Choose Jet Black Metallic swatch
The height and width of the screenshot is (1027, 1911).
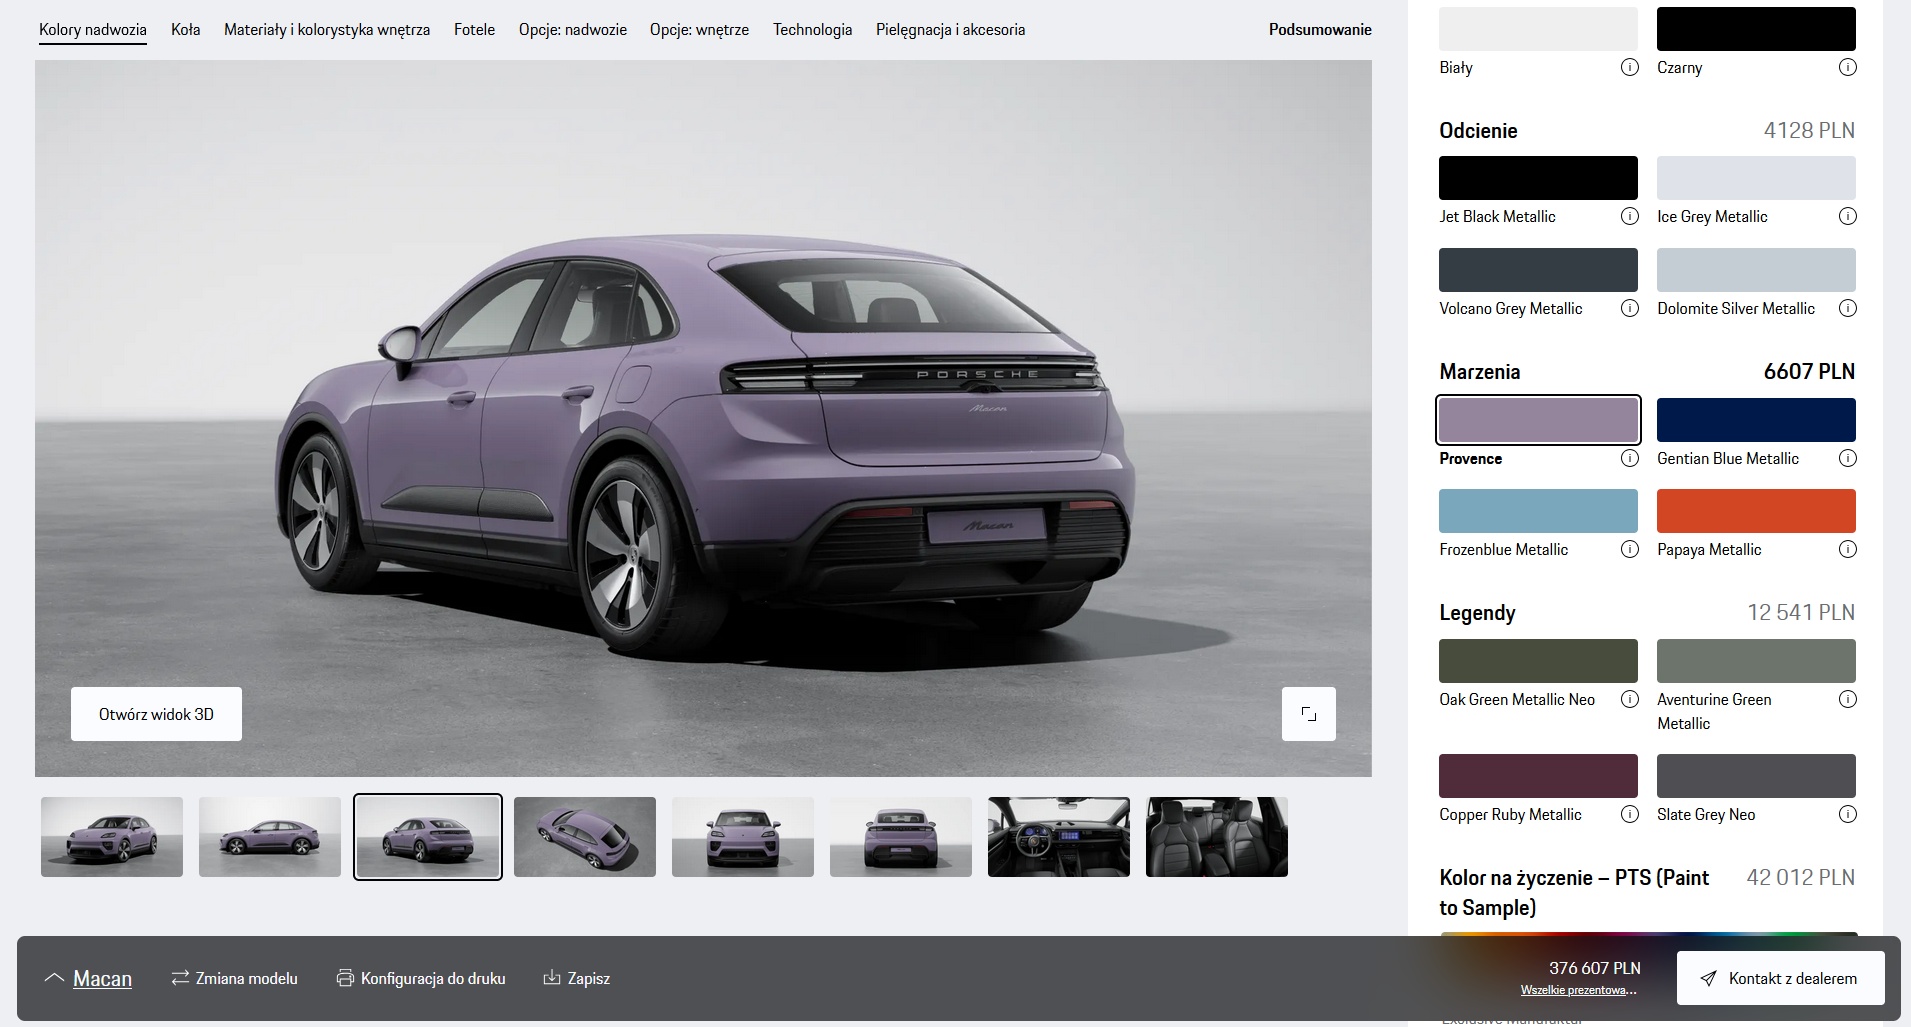tap(1538, 178)
